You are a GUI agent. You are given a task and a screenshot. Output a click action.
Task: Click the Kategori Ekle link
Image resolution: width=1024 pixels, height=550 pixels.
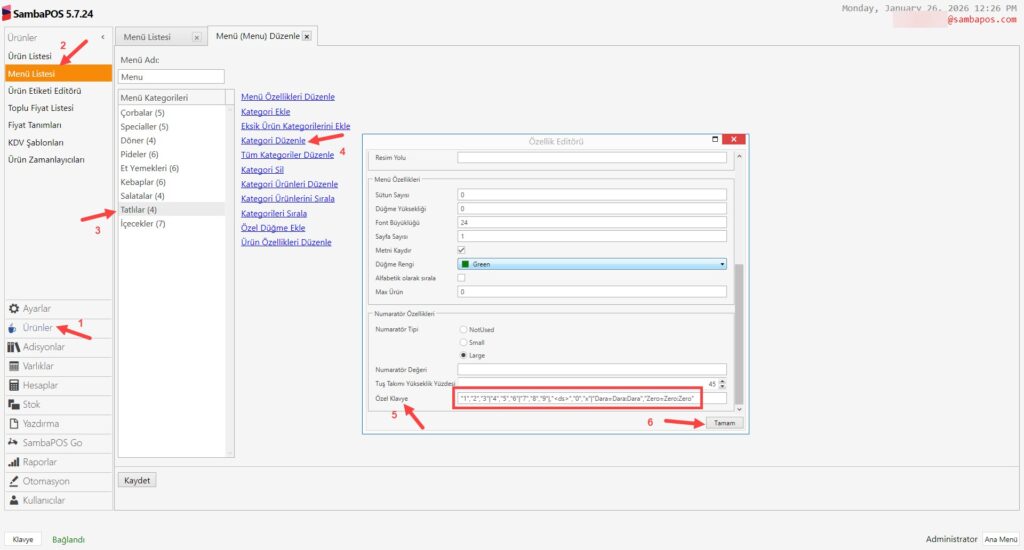pyautogui.click(x=266, y=112)
